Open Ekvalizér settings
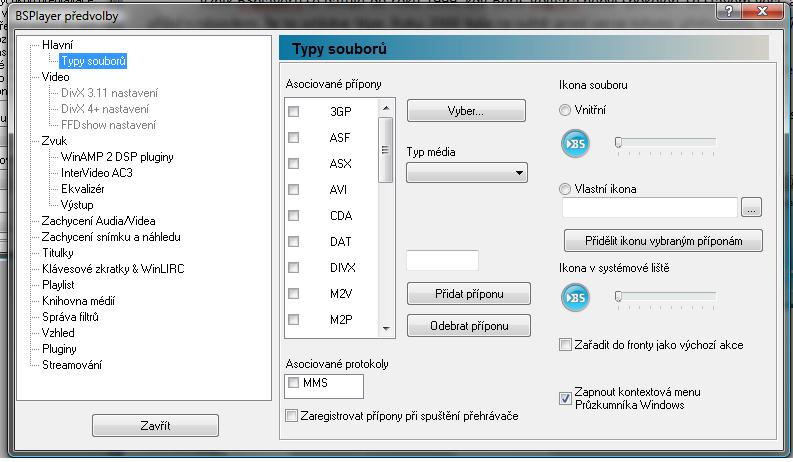This screenshot has width=793, height=462. pos(82,189)
